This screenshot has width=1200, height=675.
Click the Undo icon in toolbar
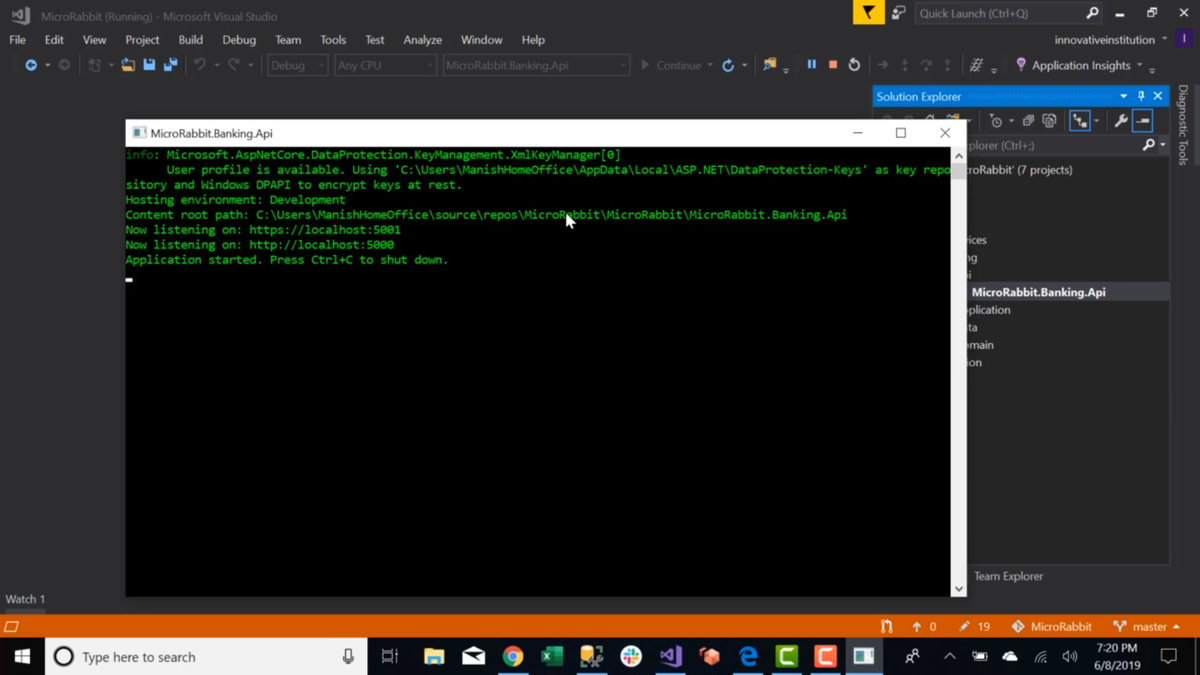(x=200, y=65)
